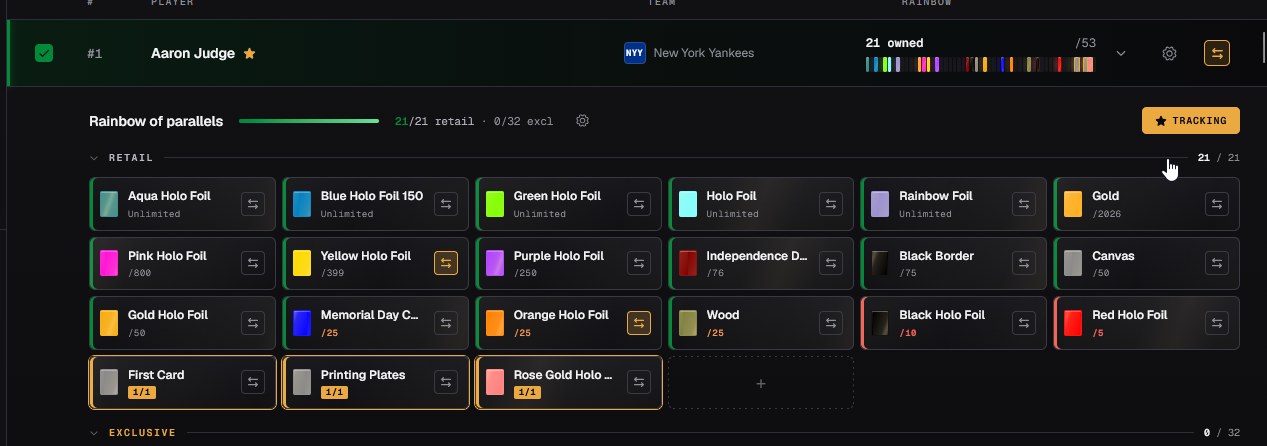Viewport: 1267px width, 446px height.
Task: Click the Canvas card title
Action: (1113, 256)
